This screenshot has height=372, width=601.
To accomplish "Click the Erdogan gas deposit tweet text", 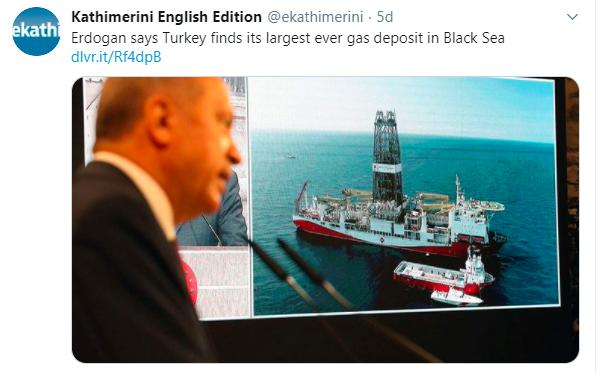I will pyautogui.click(x=288, y=38).
